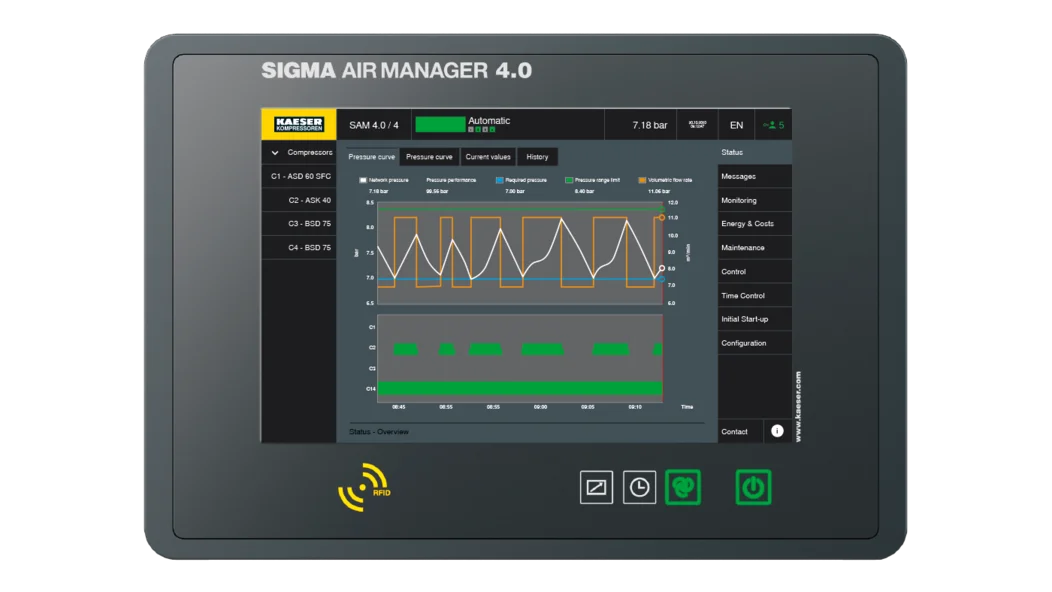Switch to the History tab
Screen dimensions: 1052x592
click(x=537, y=157)
